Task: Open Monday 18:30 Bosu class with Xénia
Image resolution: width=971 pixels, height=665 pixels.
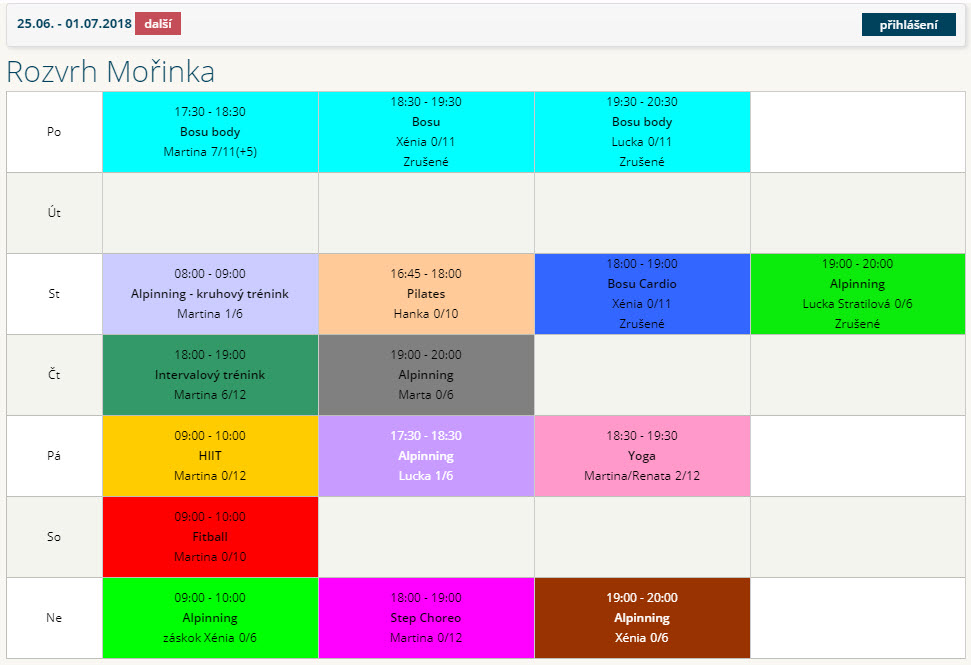Action: 426,132
